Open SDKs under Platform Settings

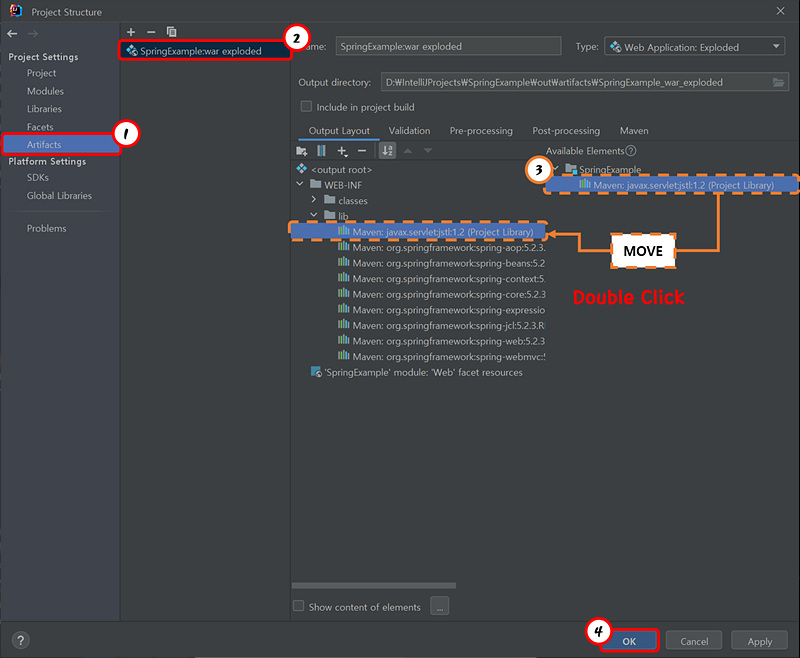[x=38, y=178]
